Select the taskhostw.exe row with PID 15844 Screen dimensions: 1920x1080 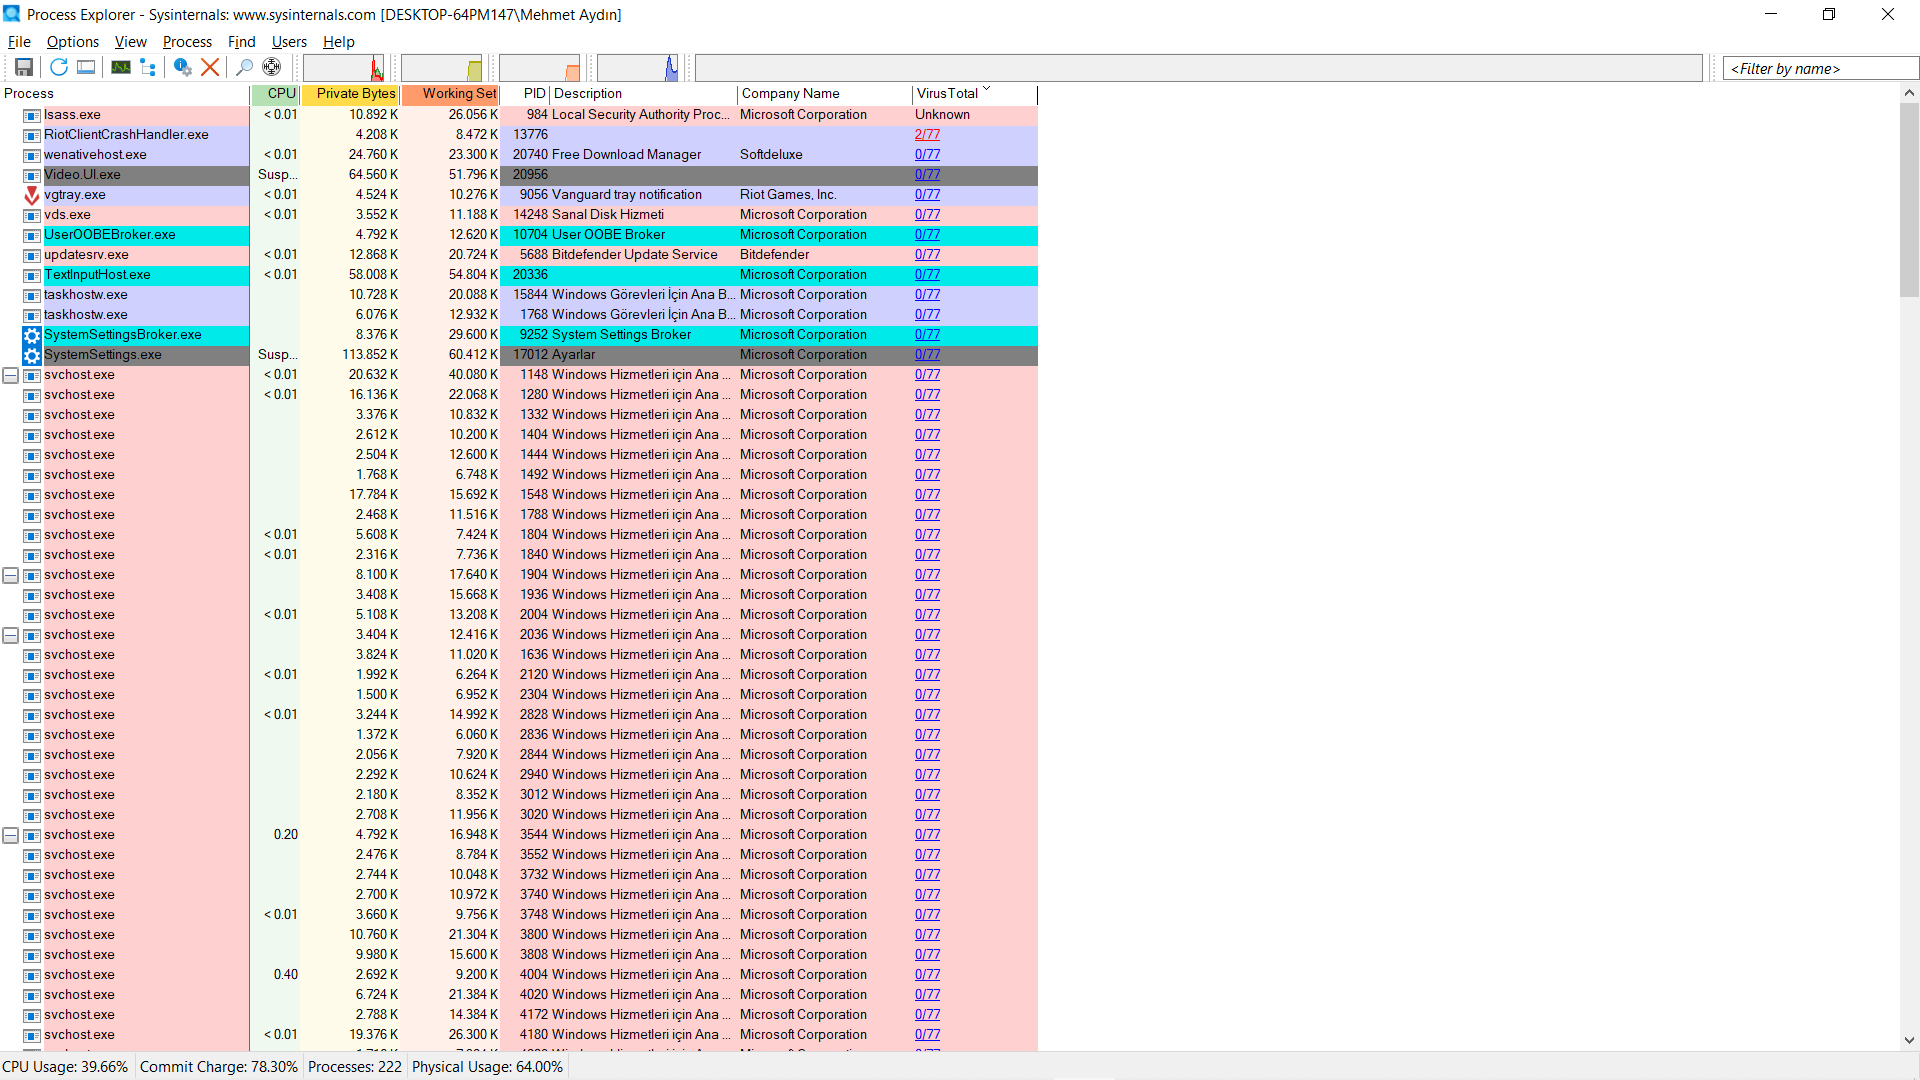[519, 295]
